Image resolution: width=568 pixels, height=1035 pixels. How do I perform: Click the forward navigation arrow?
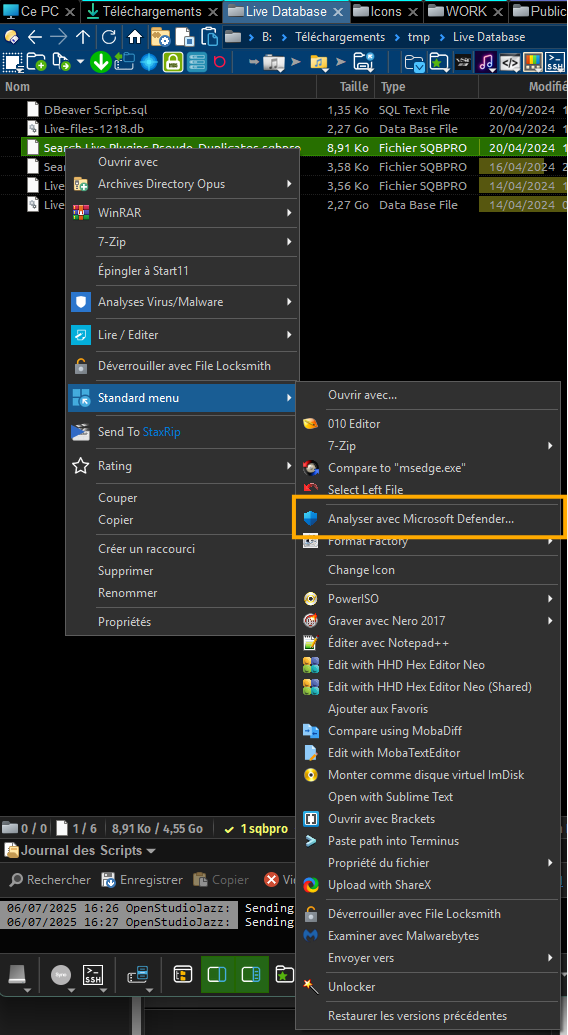click(59, 37)
